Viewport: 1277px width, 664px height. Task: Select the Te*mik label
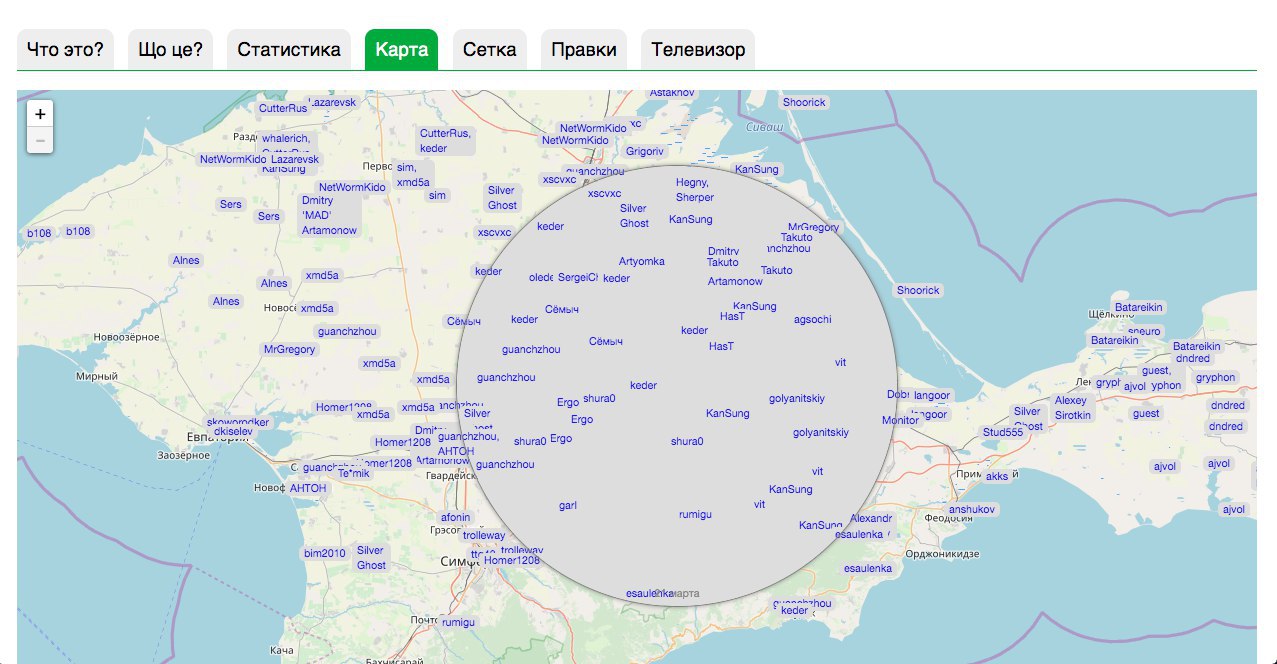[353, 473]
